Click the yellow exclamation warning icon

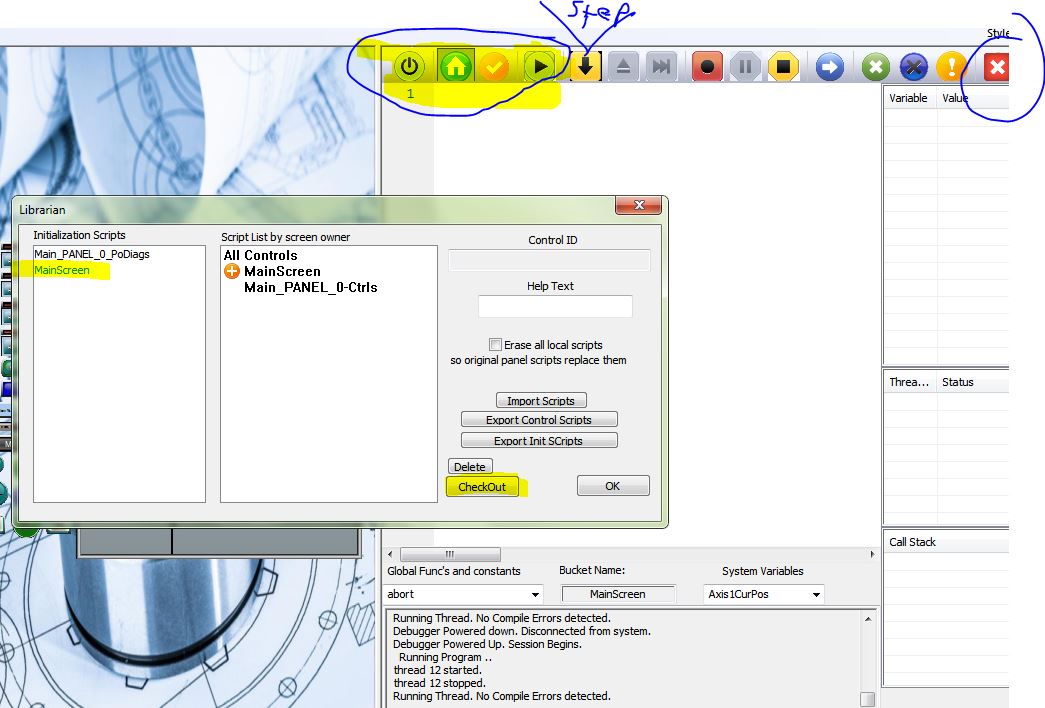pos(949,67)
